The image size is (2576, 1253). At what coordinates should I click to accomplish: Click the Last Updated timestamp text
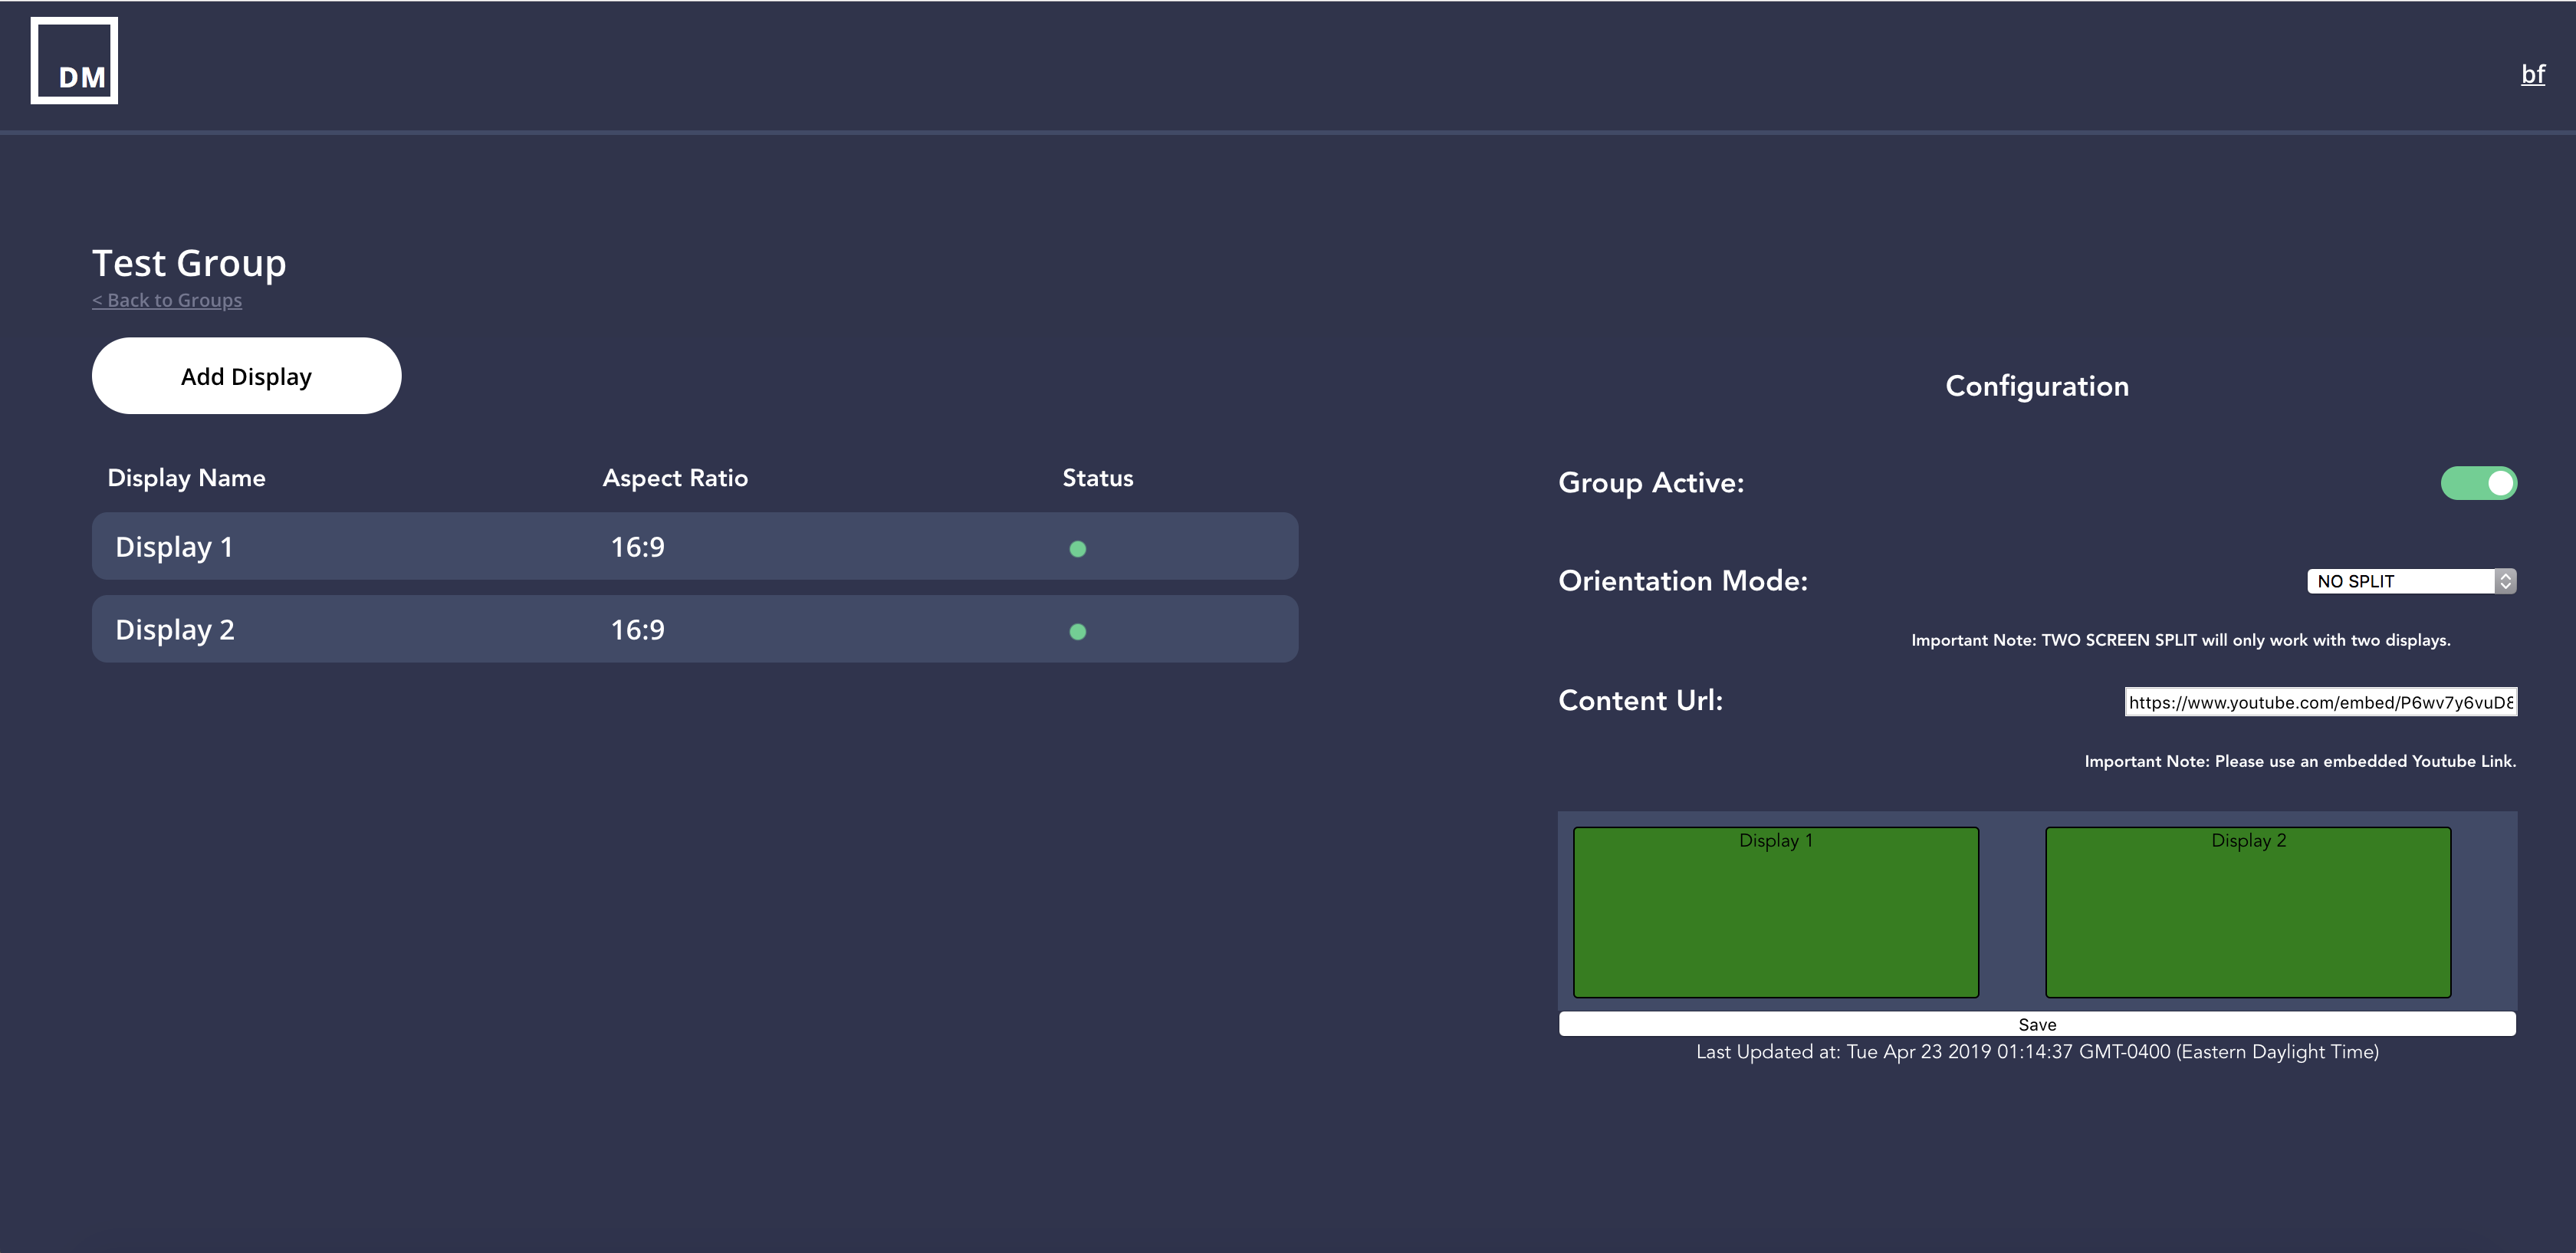2037,1052
